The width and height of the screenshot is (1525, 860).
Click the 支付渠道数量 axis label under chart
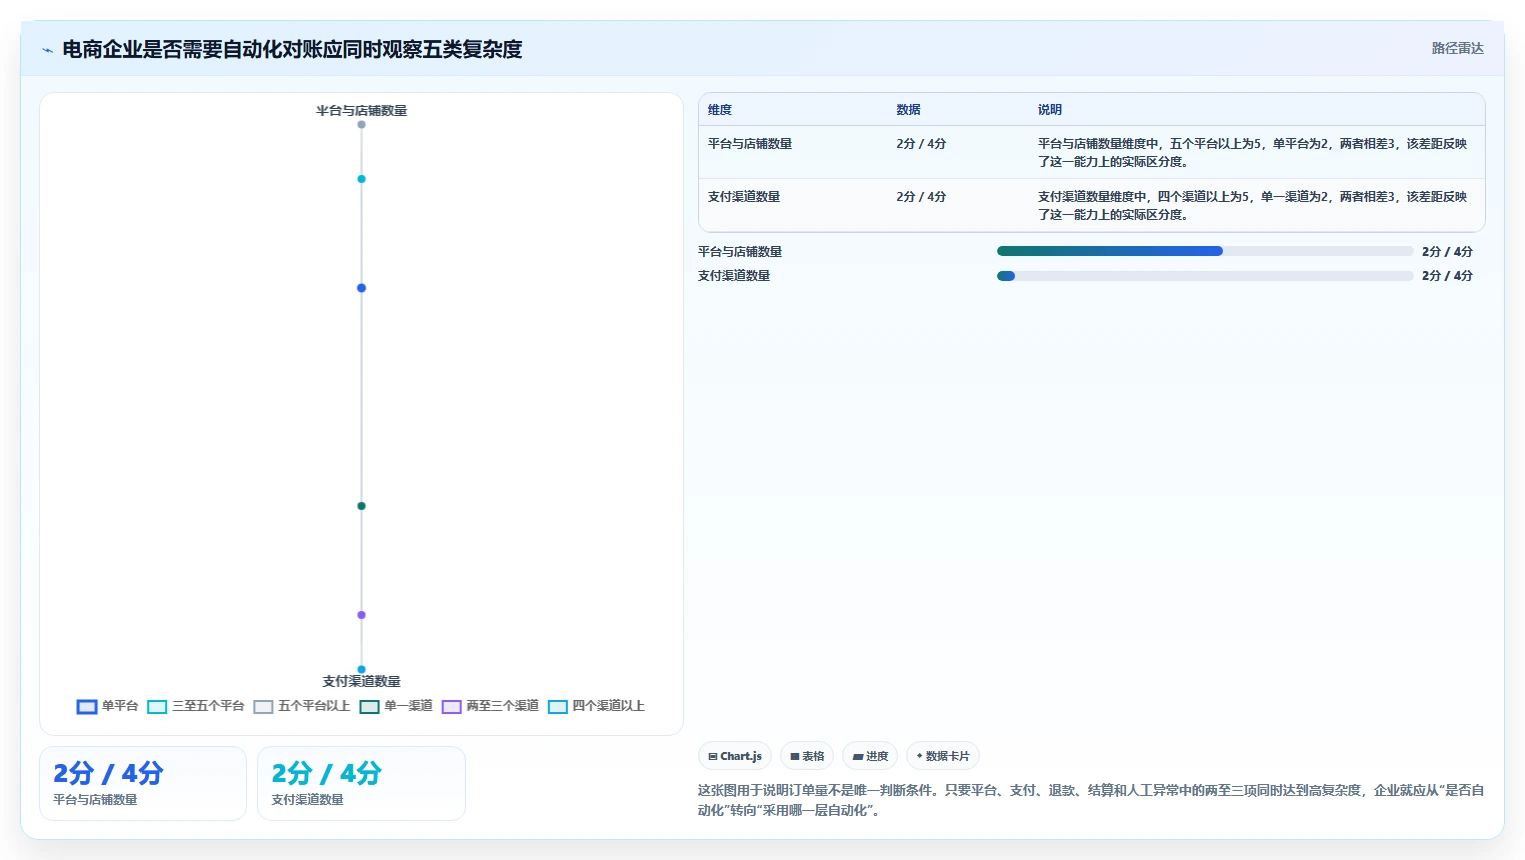point(361,681)
